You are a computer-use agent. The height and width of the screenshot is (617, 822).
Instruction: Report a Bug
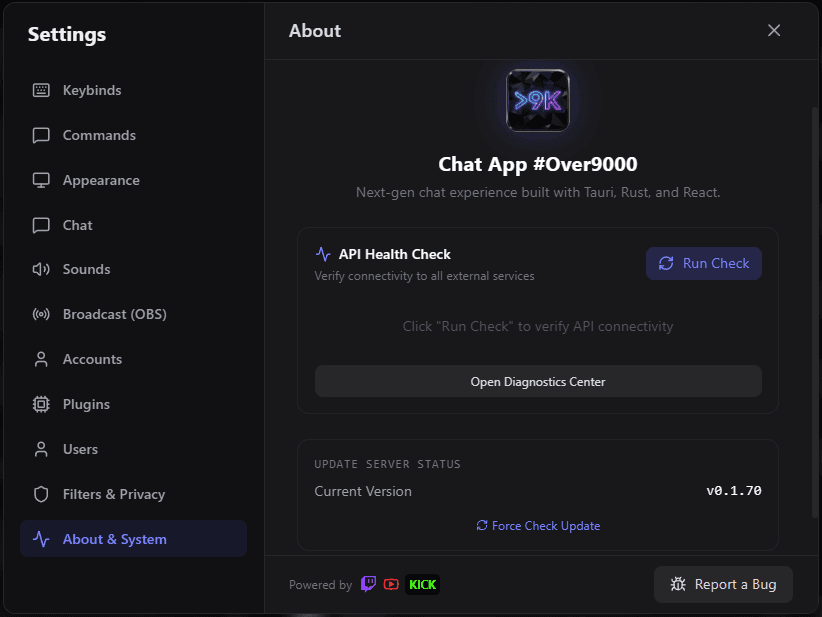tap(723, 584)
